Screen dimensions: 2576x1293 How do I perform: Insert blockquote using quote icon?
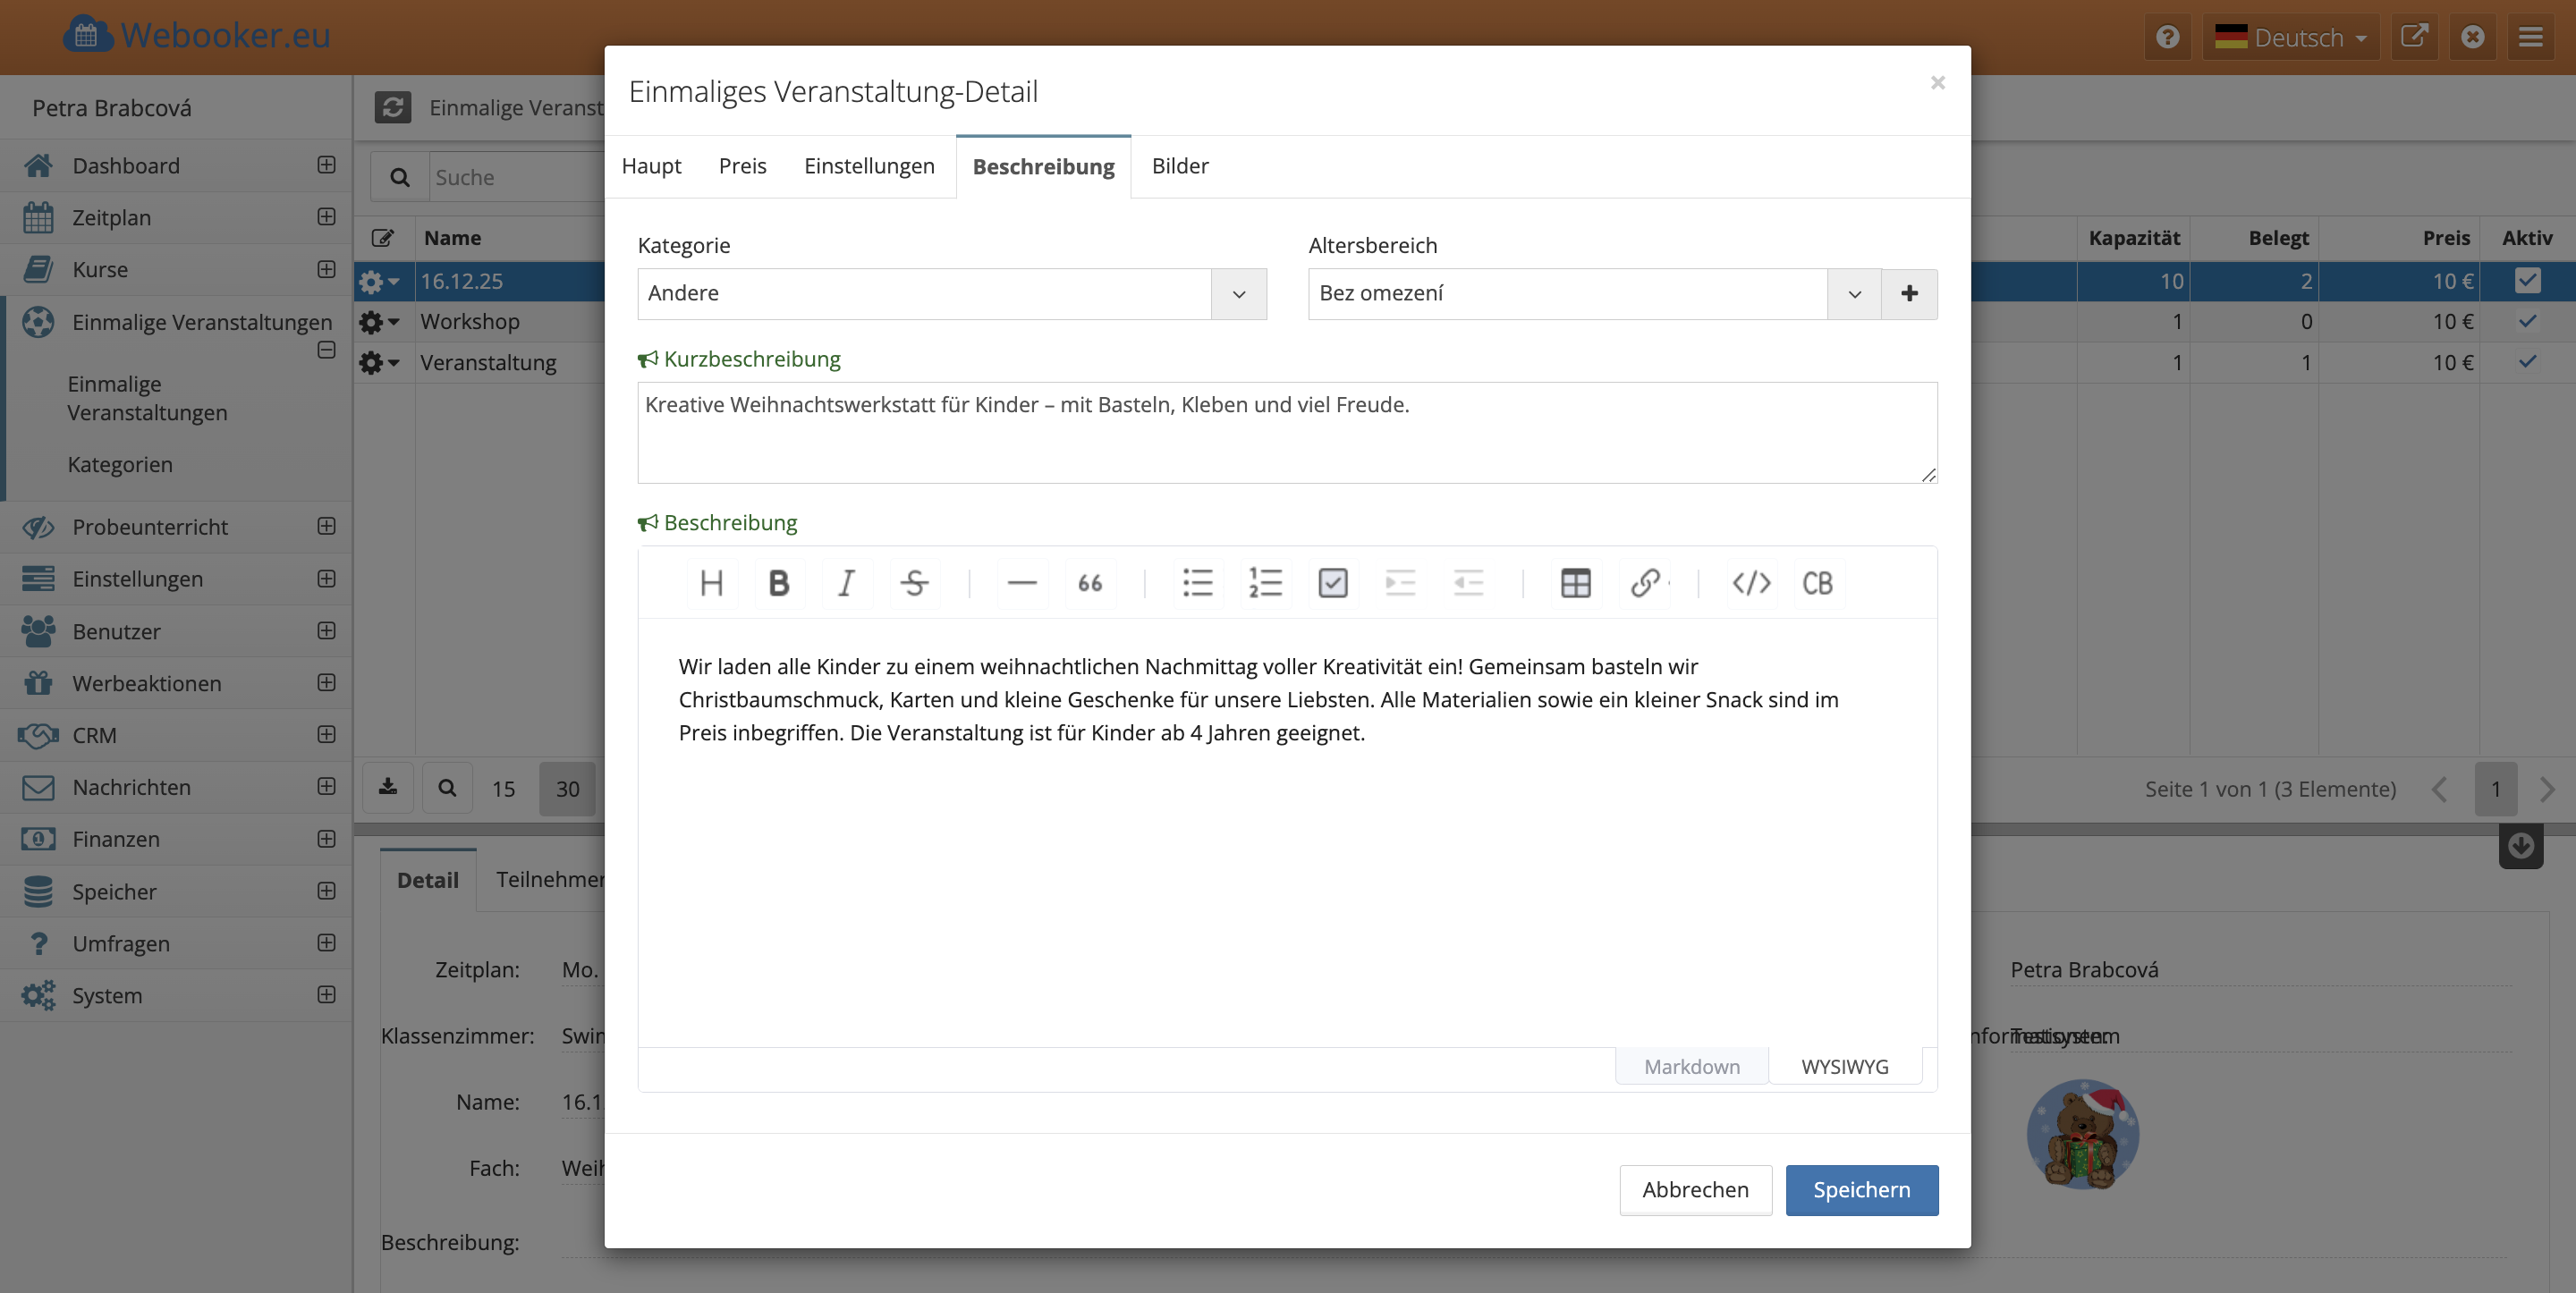(x=1090, y=583)
